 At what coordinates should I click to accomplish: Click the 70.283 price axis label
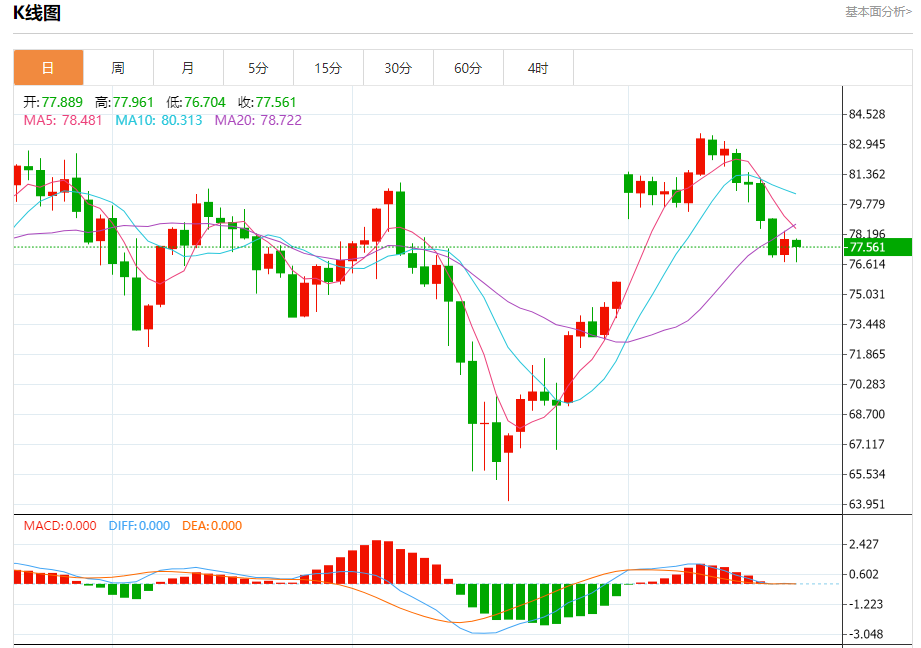tap(867, 384)
